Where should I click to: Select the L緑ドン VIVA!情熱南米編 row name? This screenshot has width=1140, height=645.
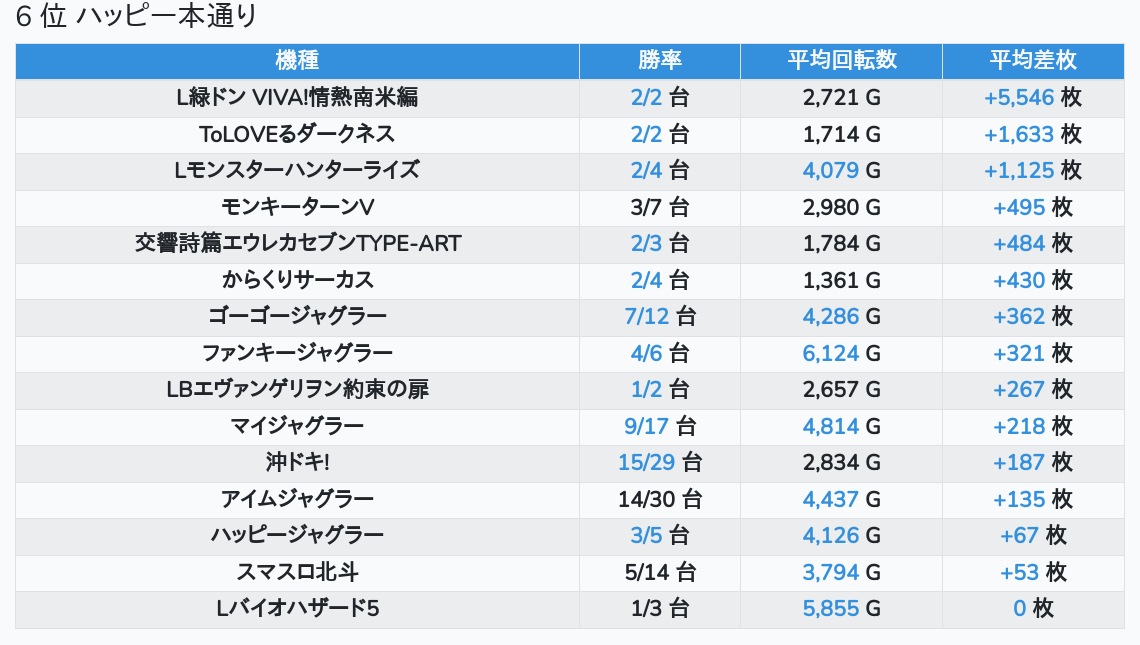297,97
